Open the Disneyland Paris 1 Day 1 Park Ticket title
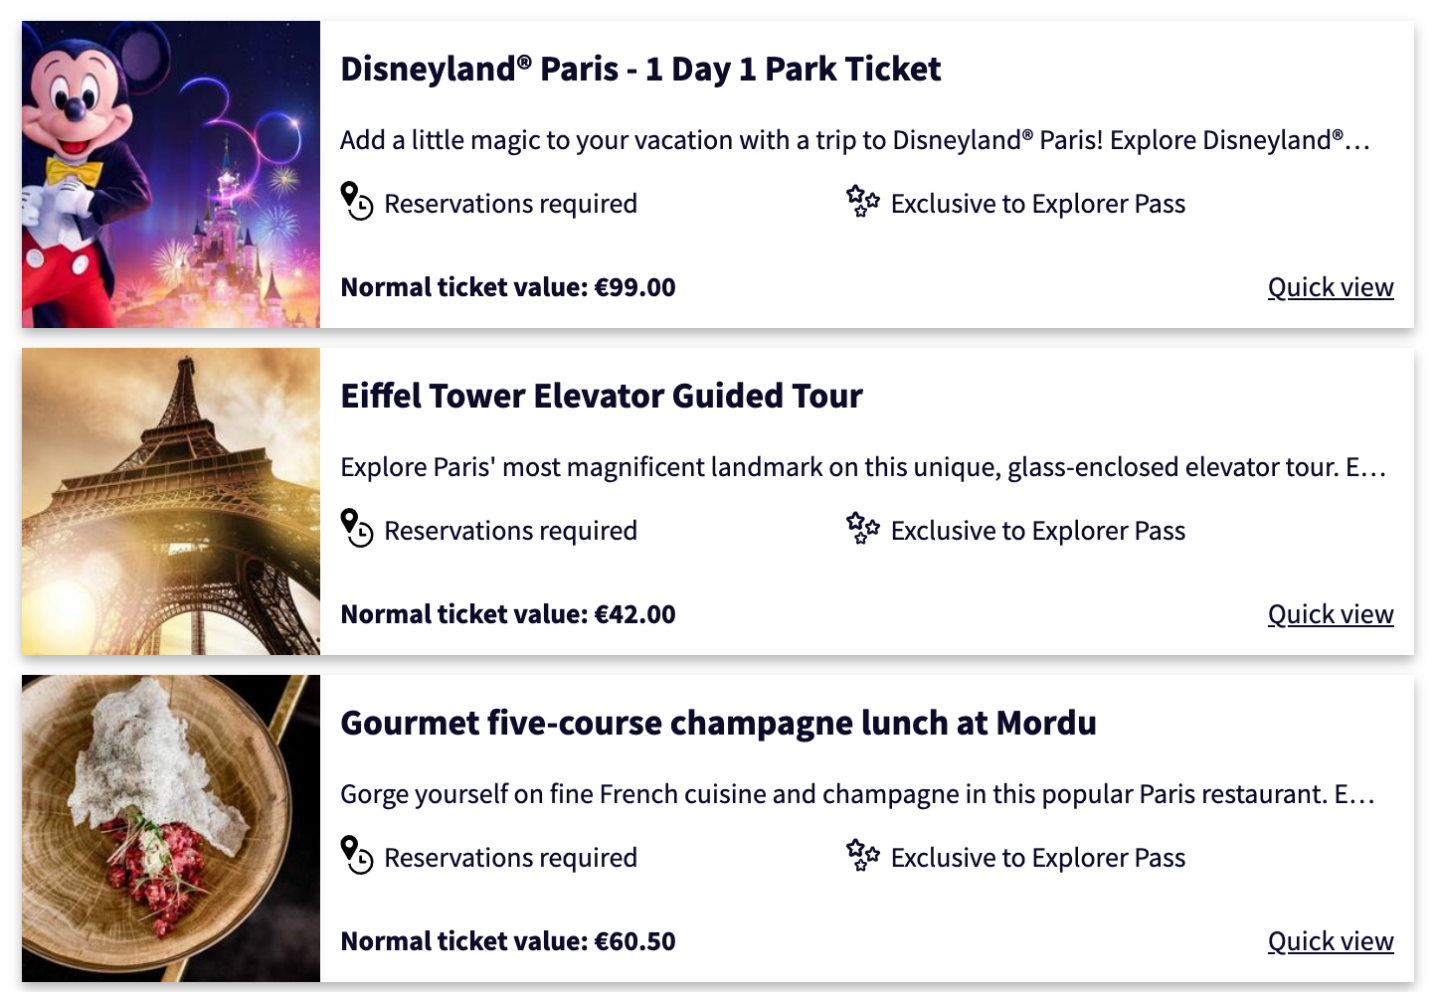 pyautogui.click(x=640, y=69)
